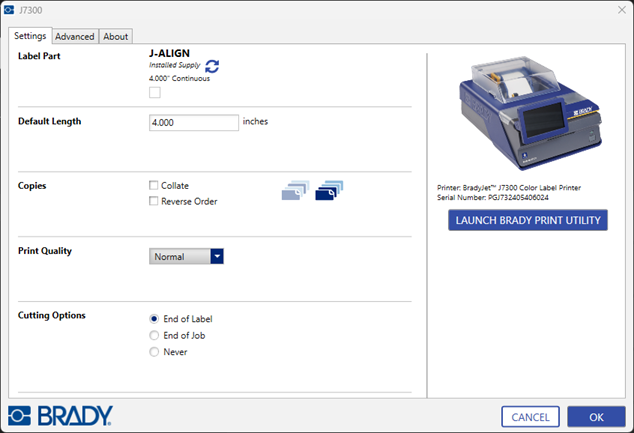Click the J7300 app icon in title bar
634x433 pixels.
tap(10, 10)
